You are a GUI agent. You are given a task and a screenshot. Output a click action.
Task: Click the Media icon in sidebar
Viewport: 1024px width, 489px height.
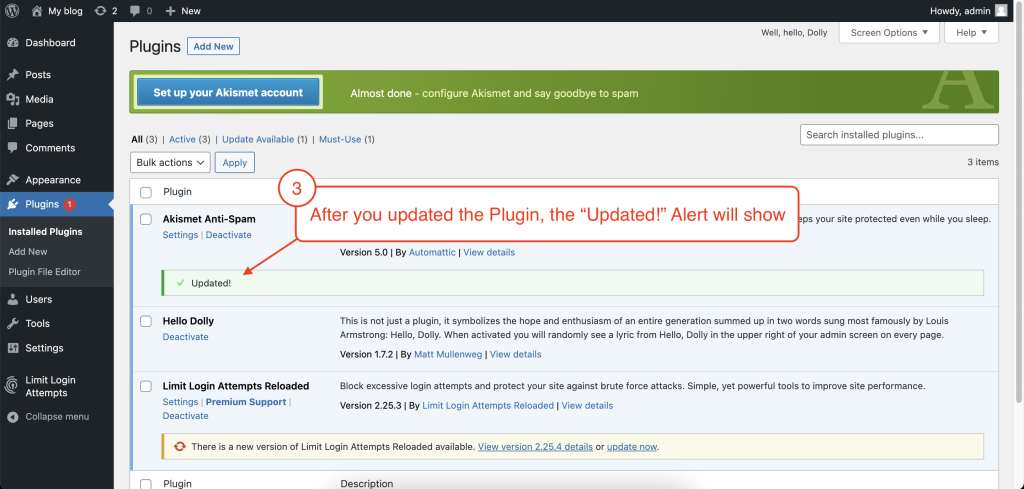click(12, 99)
